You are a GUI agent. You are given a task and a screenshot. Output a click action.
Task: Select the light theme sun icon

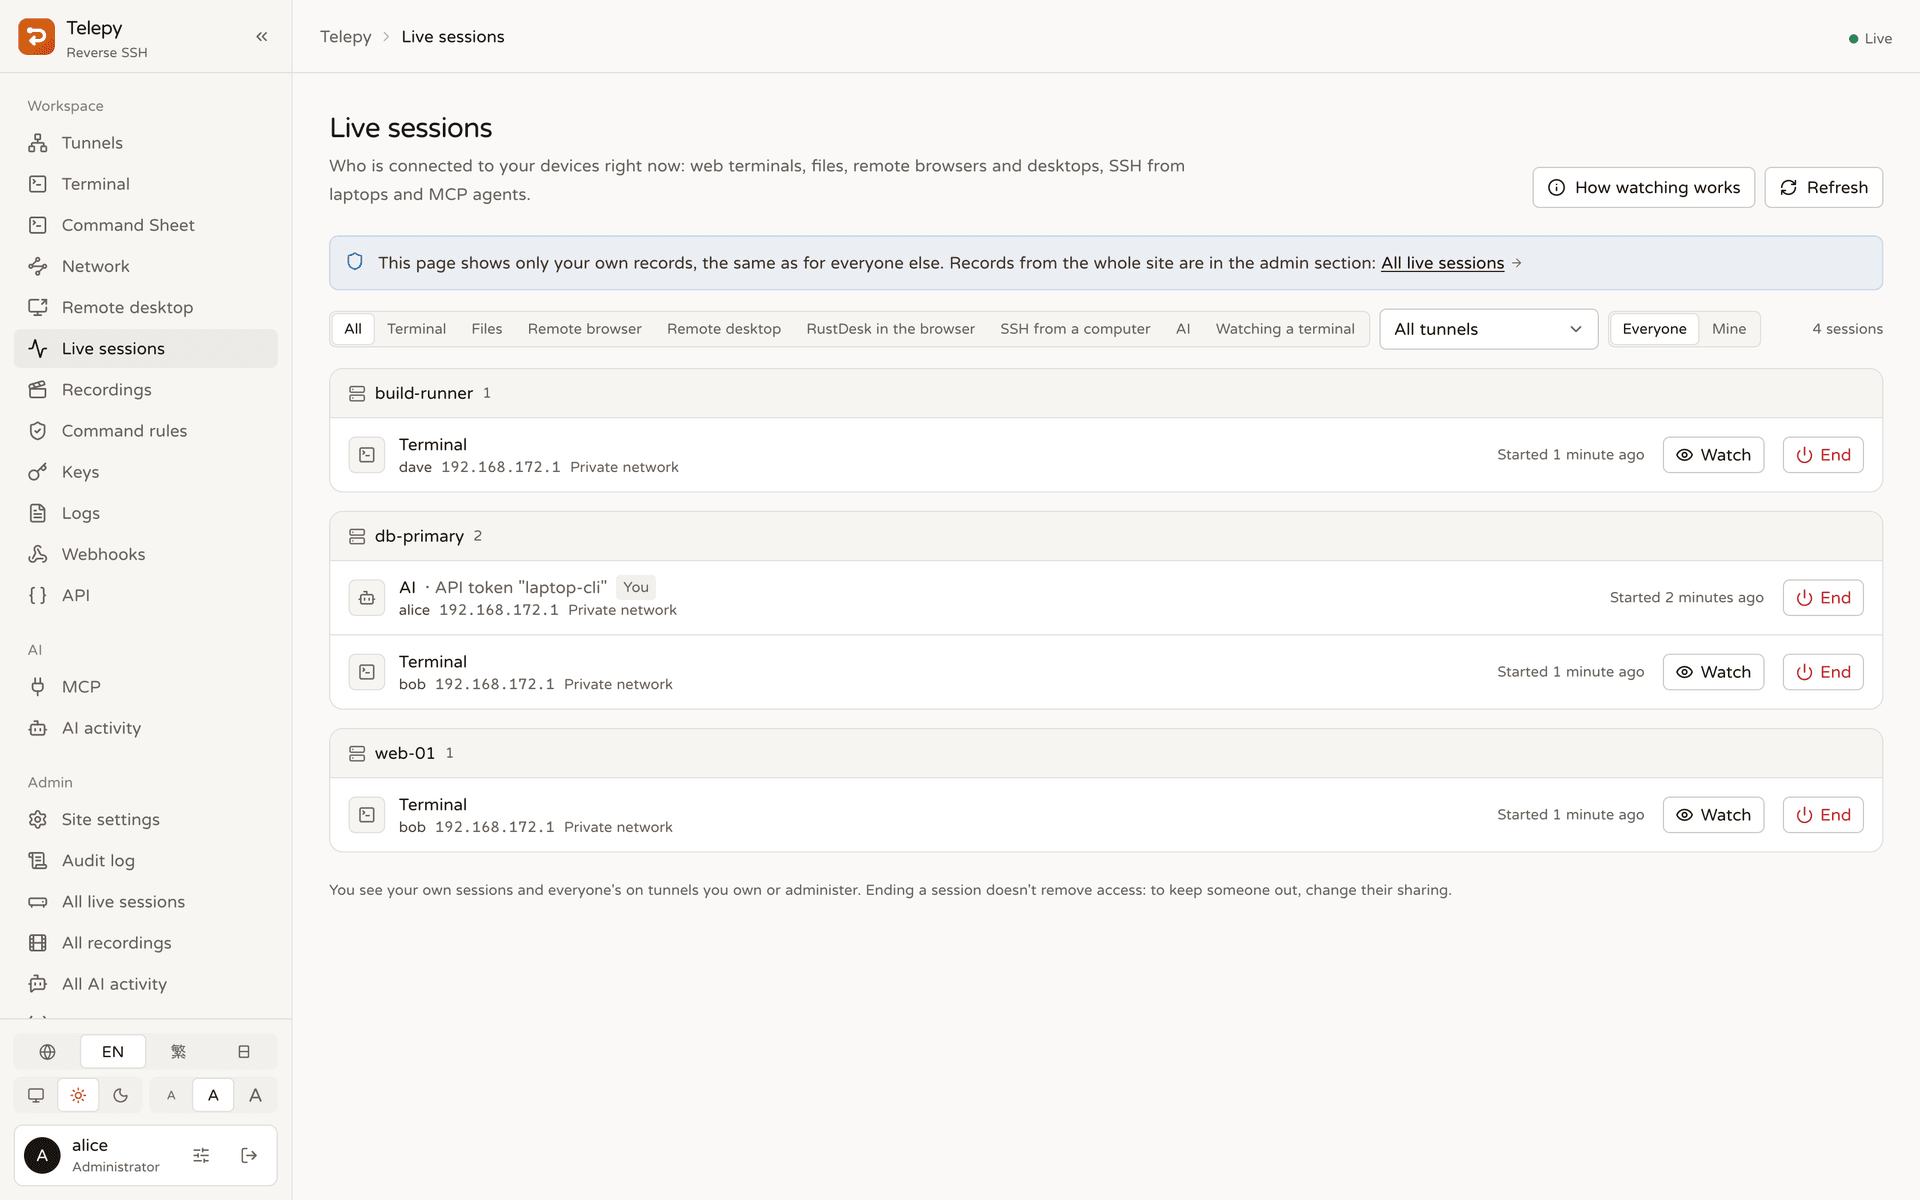coord(78,1095)
